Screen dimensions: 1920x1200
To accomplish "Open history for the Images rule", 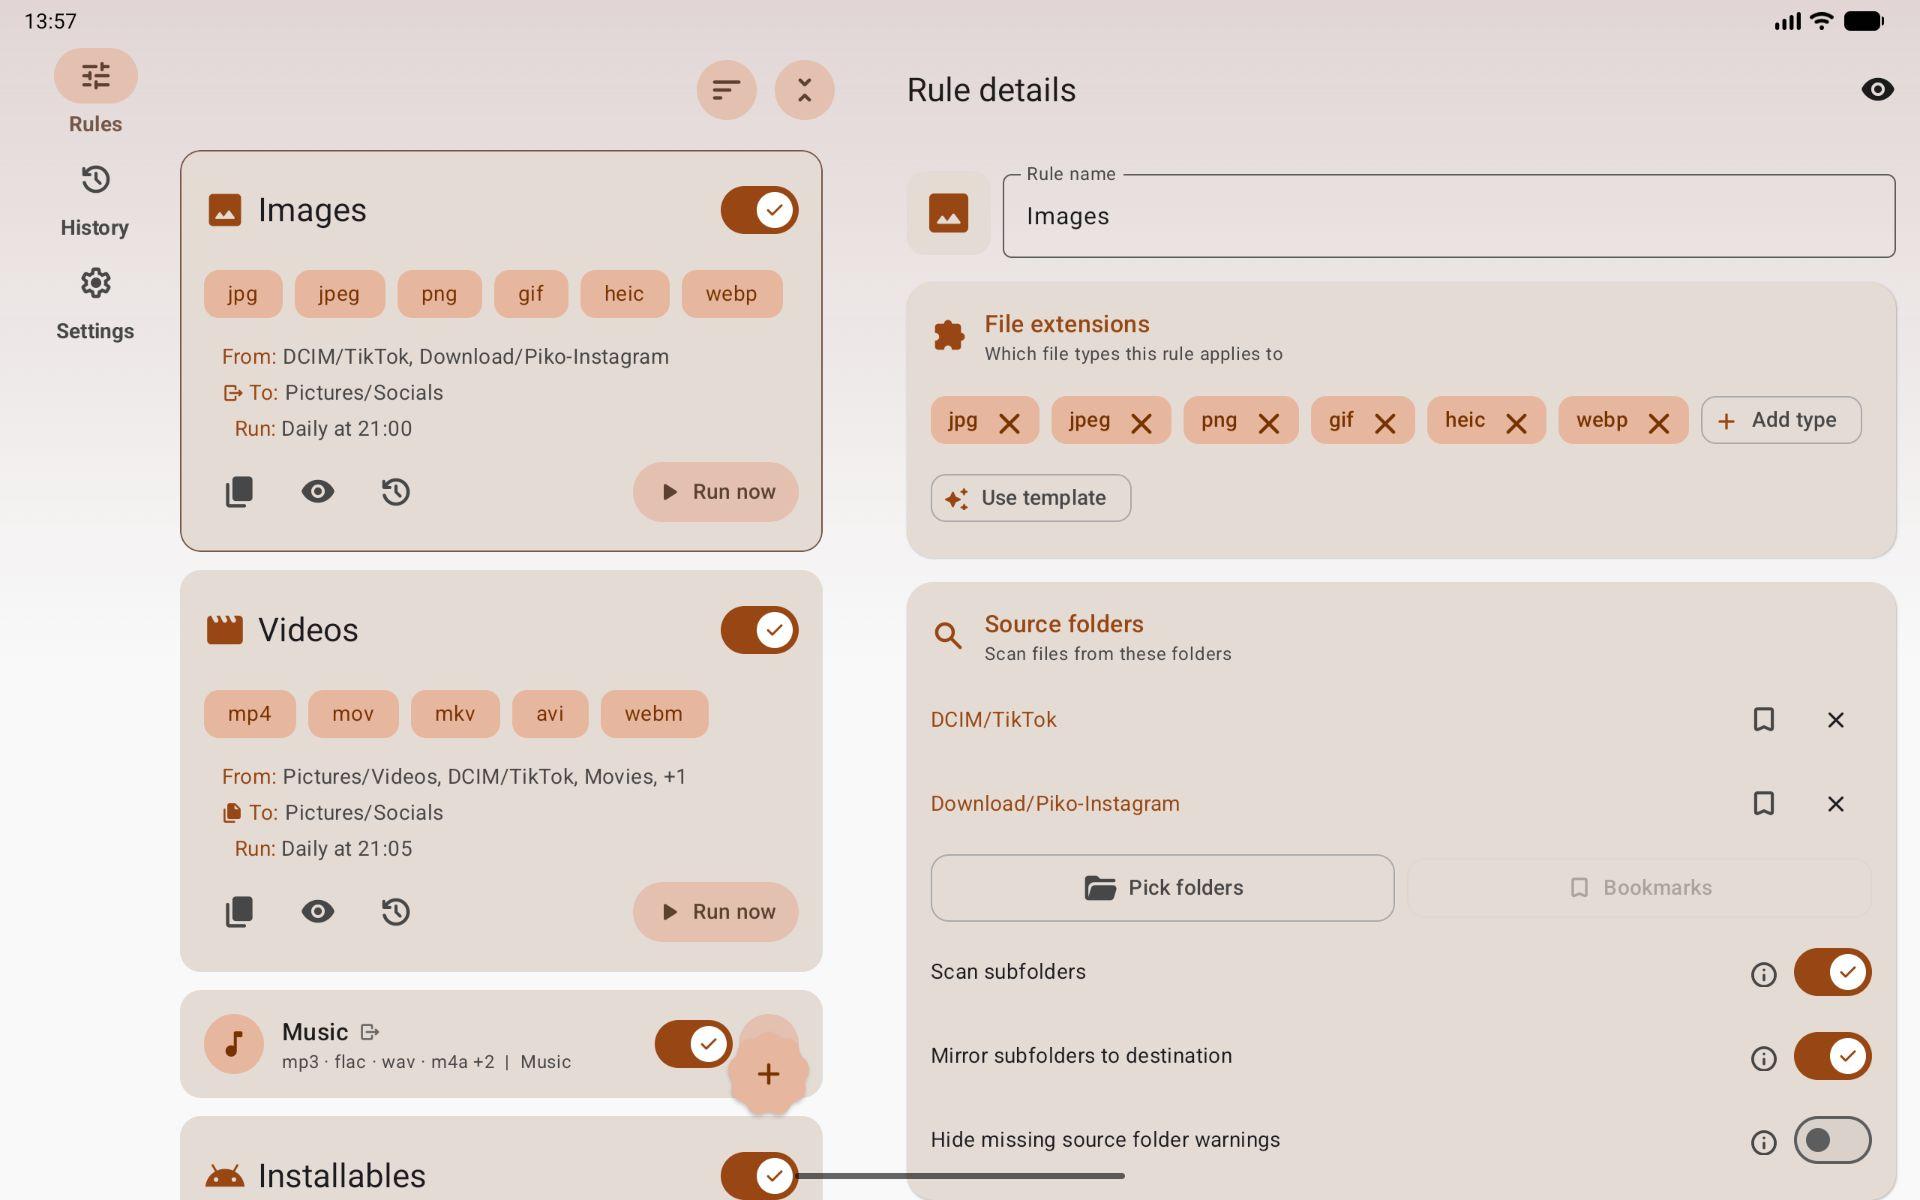I will tap(396, 491).
